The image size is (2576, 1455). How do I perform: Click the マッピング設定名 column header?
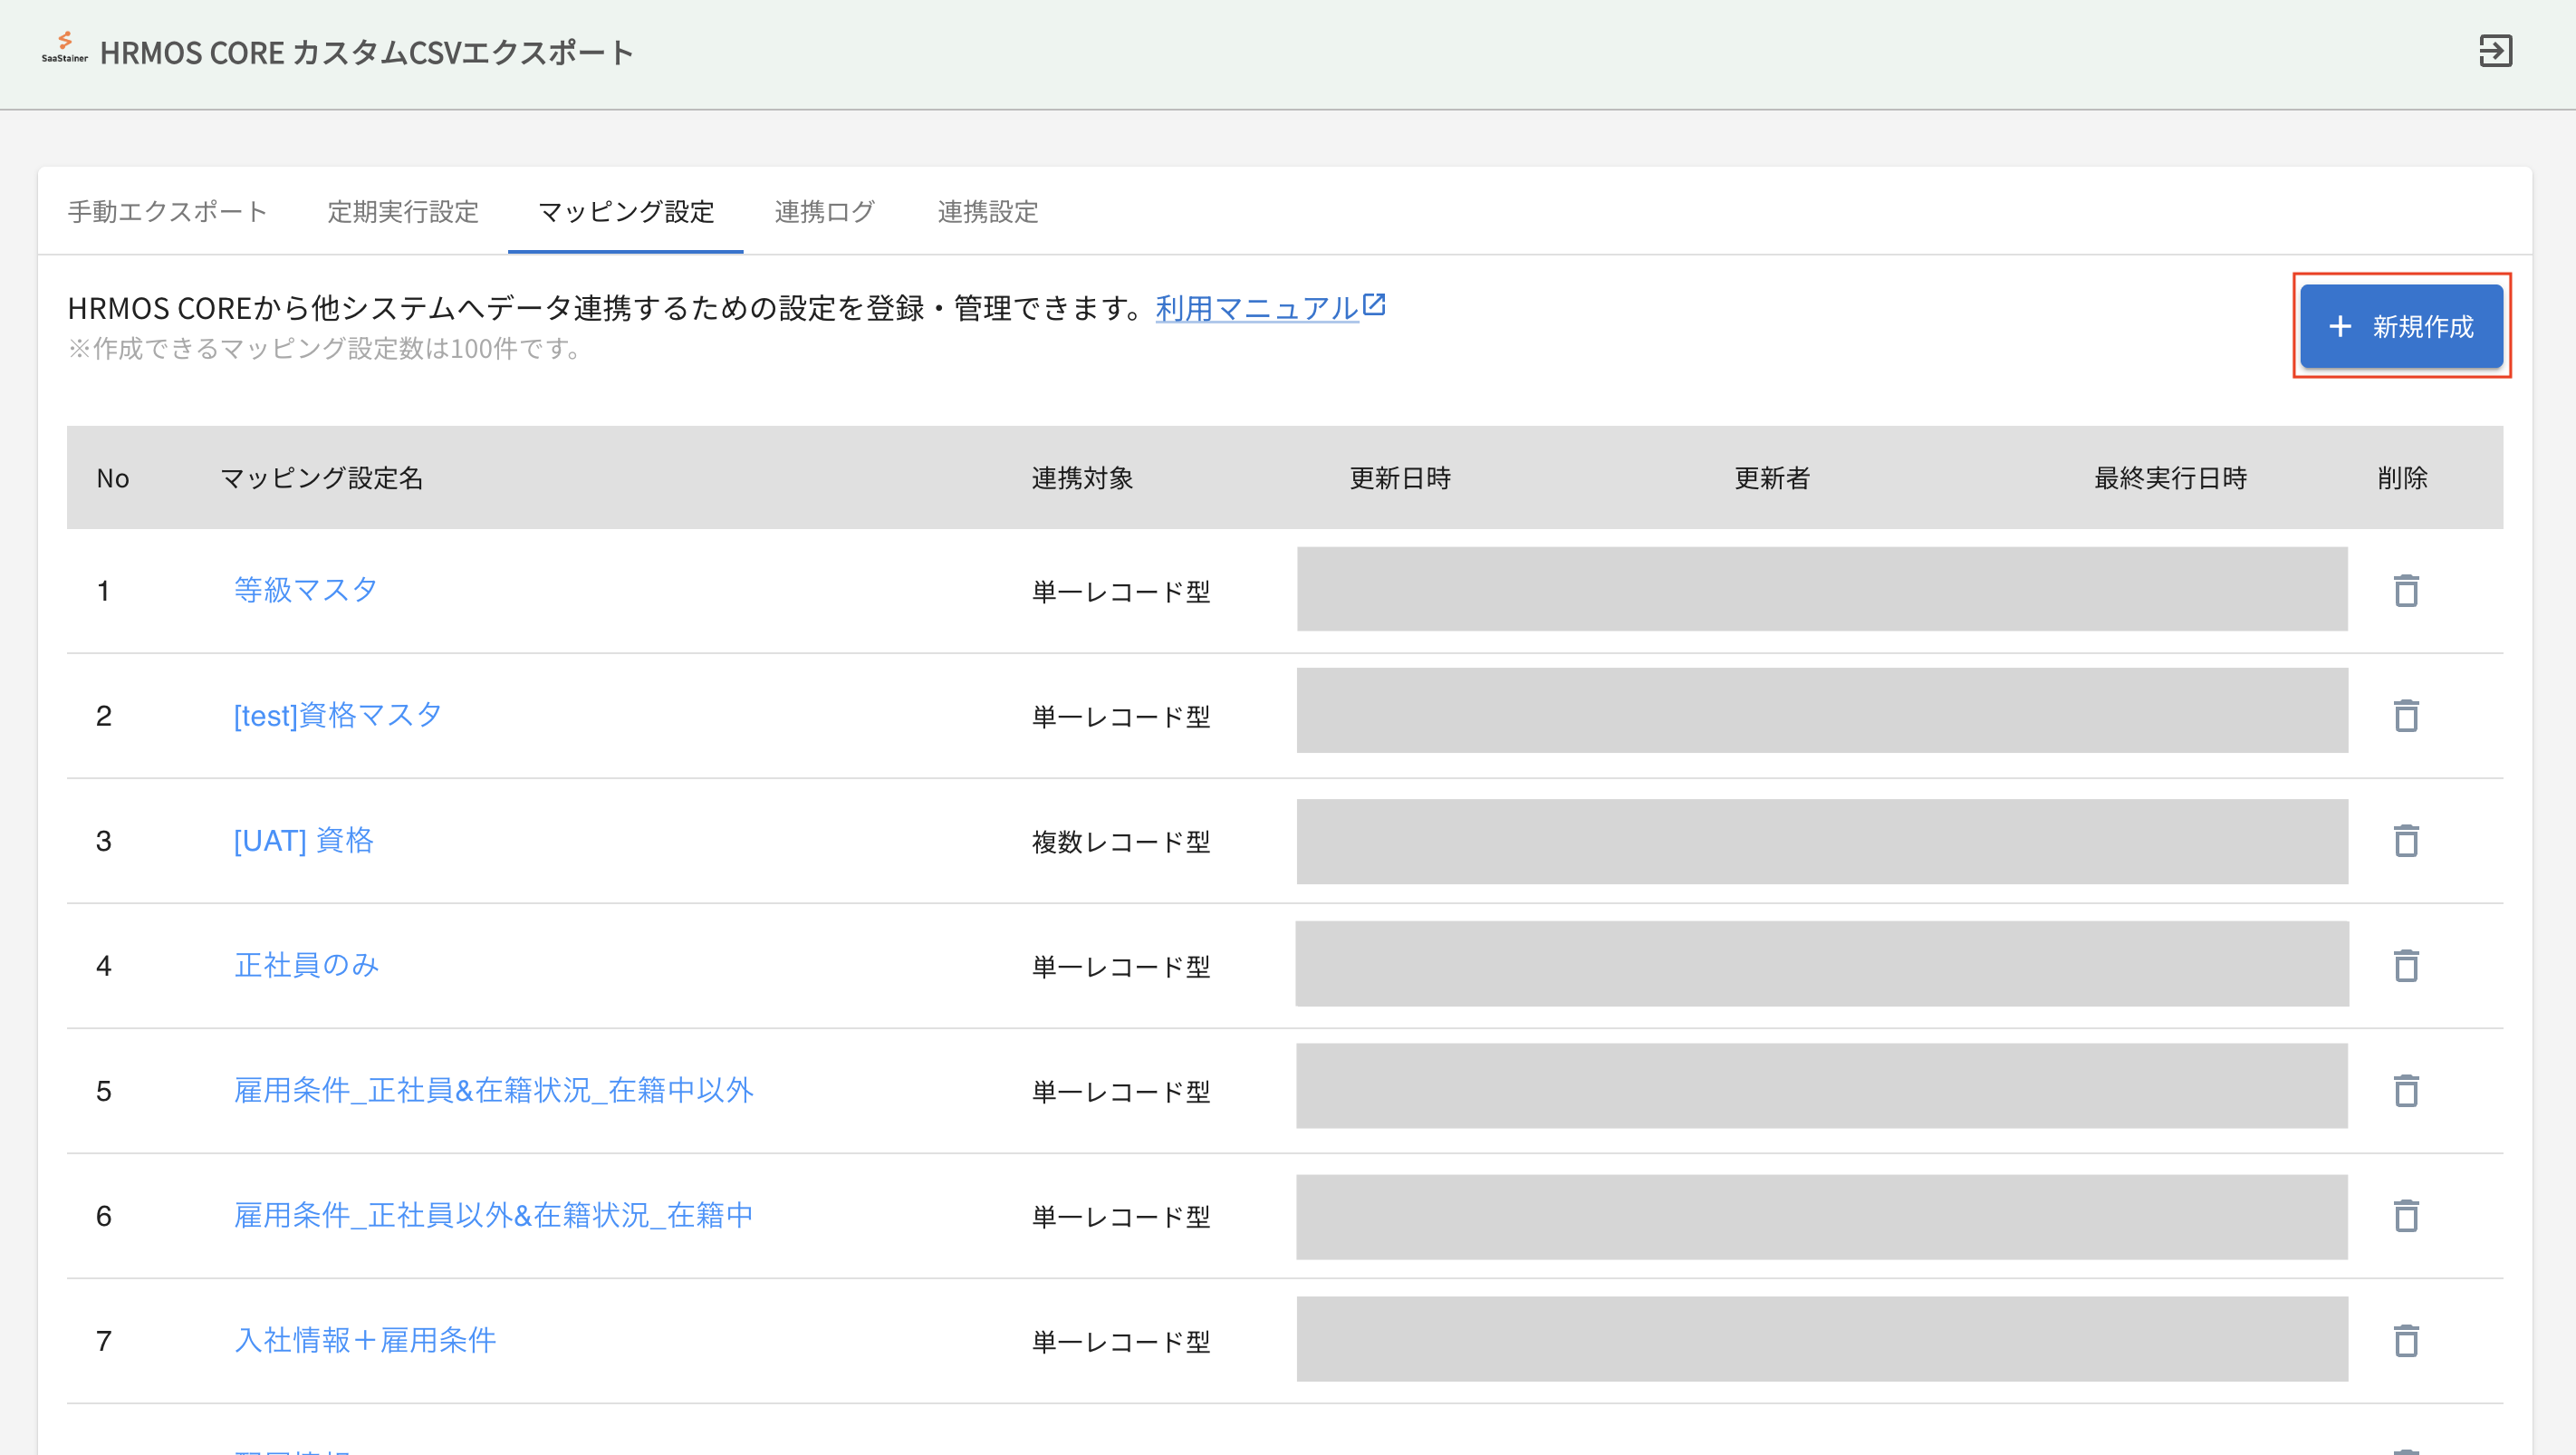point(321,478)
